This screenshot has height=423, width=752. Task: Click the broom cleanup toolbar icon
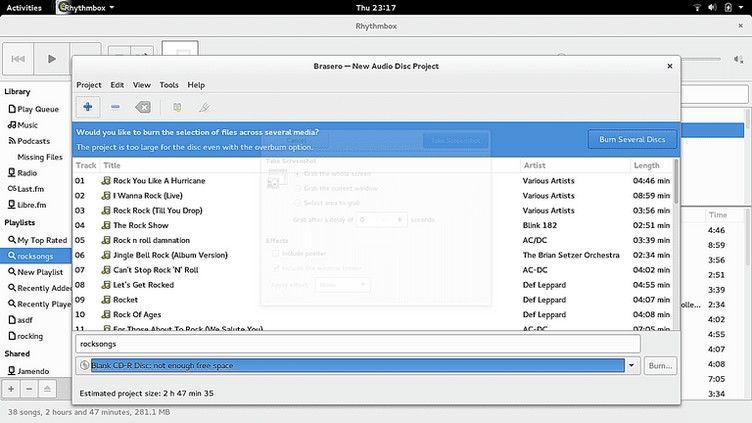tap(204, 107)
